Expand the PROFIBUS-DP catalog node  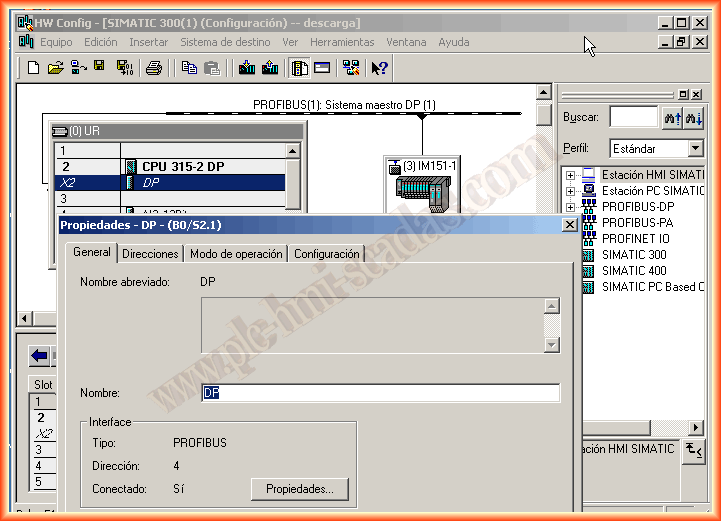[571, 207]
